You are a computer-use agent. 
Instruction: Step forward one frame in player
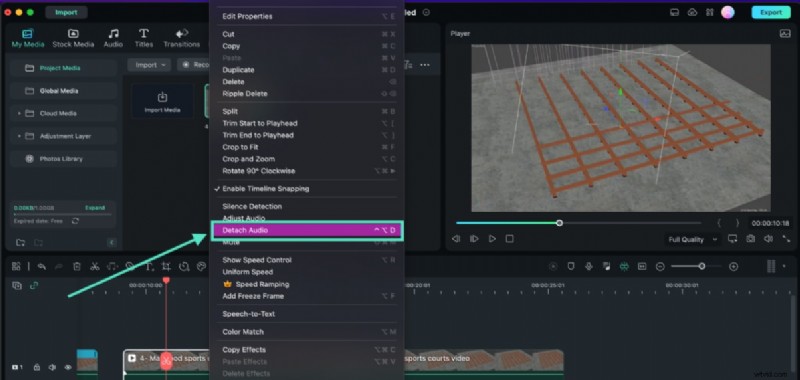point(474,239)
